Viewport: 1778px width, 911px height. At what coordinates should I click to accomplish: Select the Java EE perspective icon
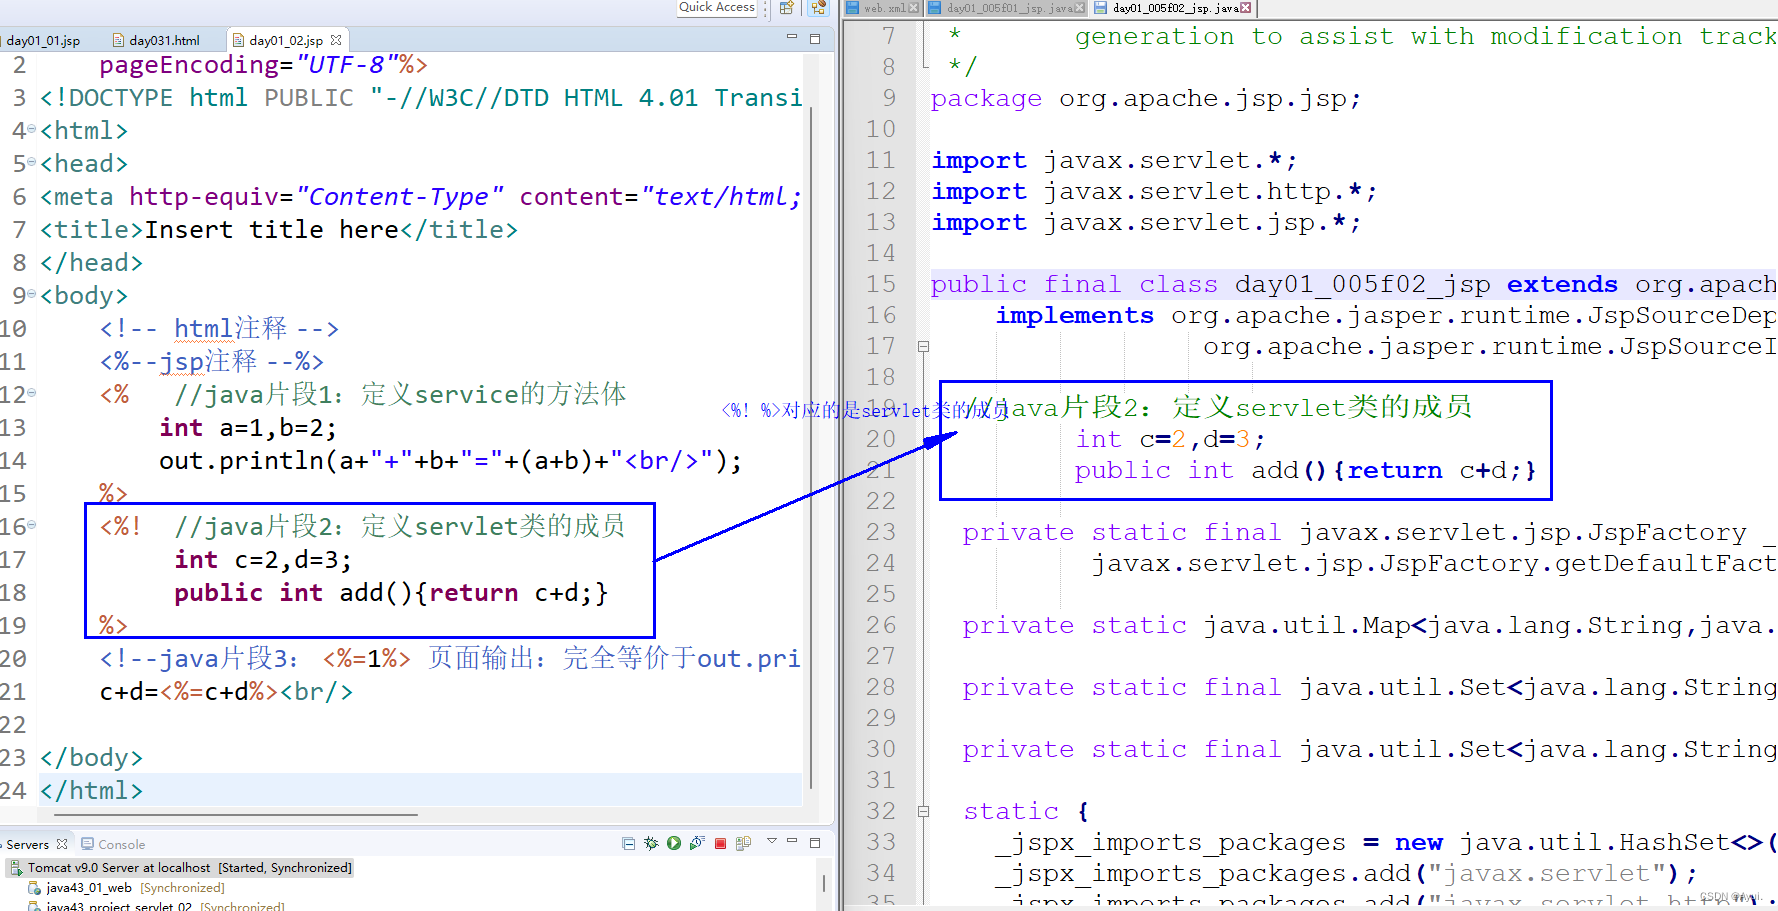[819, 8]
